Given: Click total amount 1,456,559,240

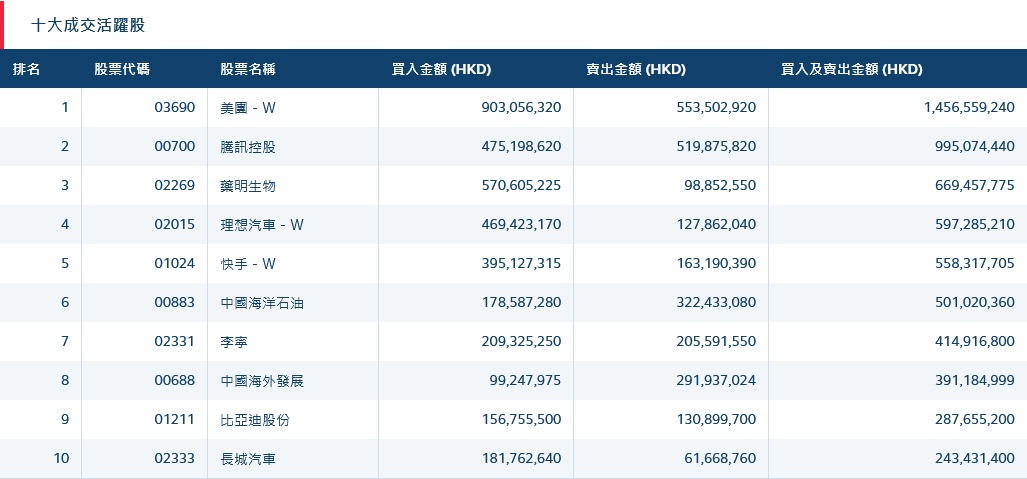Looking at the screenshot, I should click(x=969, y=107).
